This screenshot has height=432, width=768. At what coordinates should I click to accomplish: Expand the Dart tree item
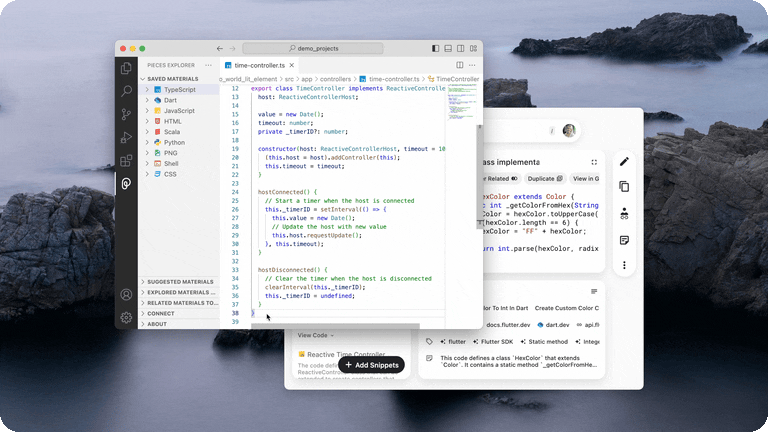pos(147,100)
